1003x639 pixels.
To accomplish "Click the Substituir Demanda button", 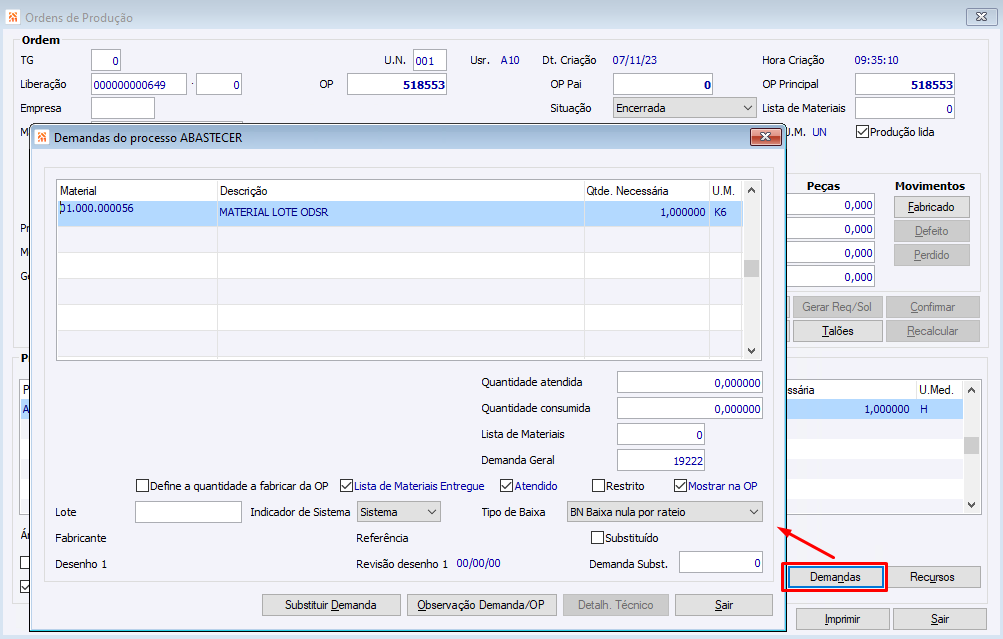I will tap(331, 604).
